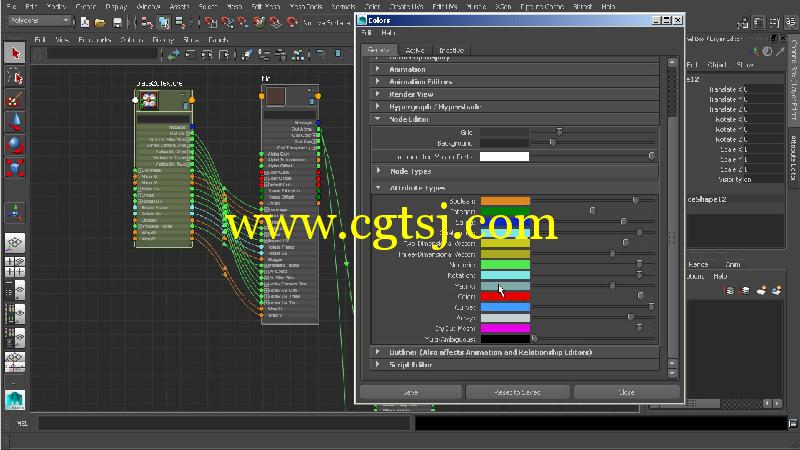Click Reset to Saved button
This screenshot has height=450, width=800.
(518, 392)
